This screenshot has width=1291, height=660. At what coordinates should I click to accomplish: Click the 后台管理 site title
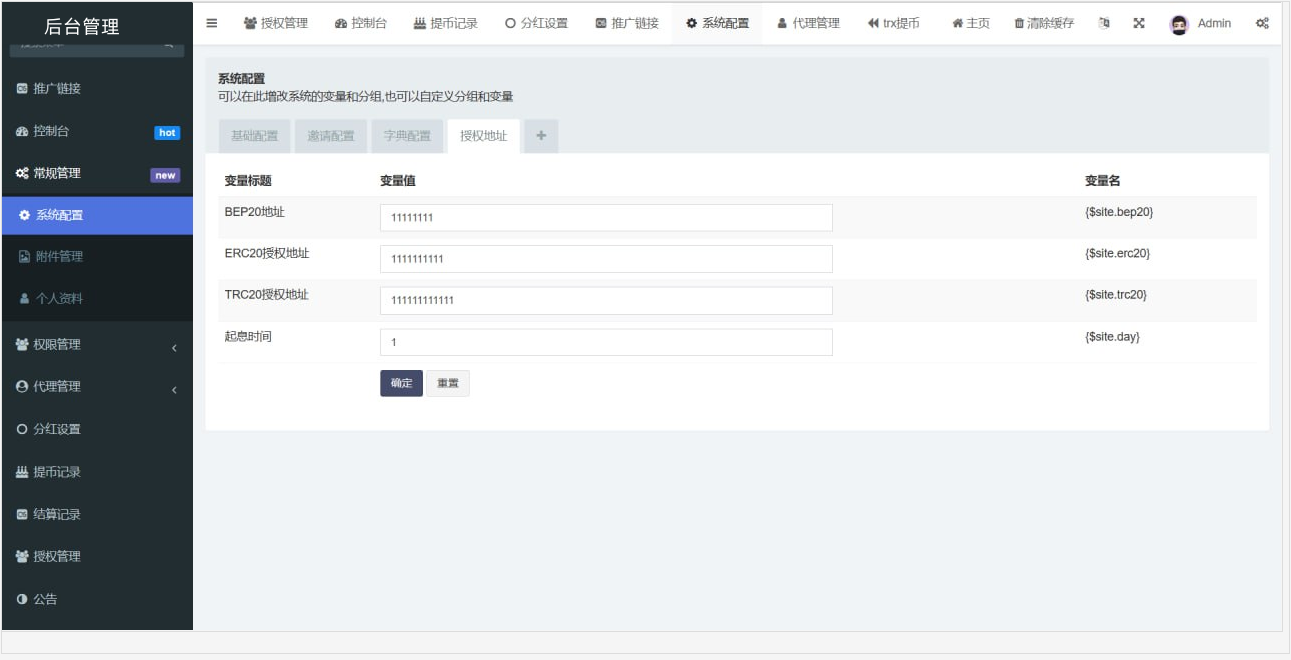pyautogui.click(x=82, y=27)
